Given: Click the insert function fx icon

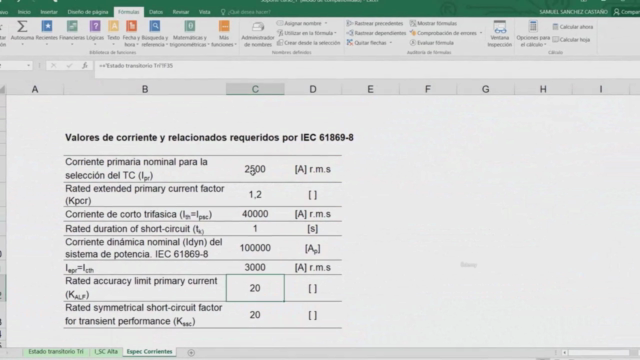Looking at the screenshot, I should [84, 65].
